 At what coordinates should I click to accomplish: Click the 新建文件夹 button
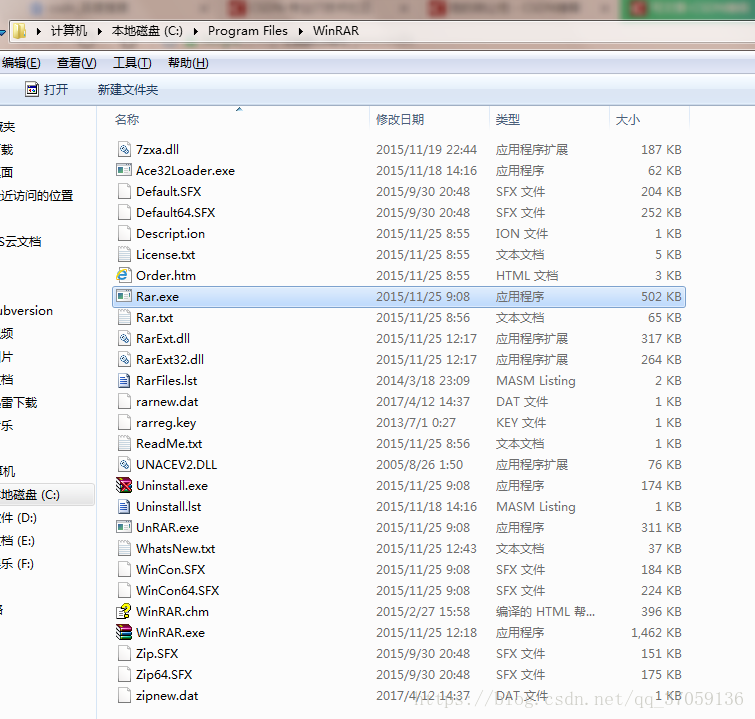128,90
